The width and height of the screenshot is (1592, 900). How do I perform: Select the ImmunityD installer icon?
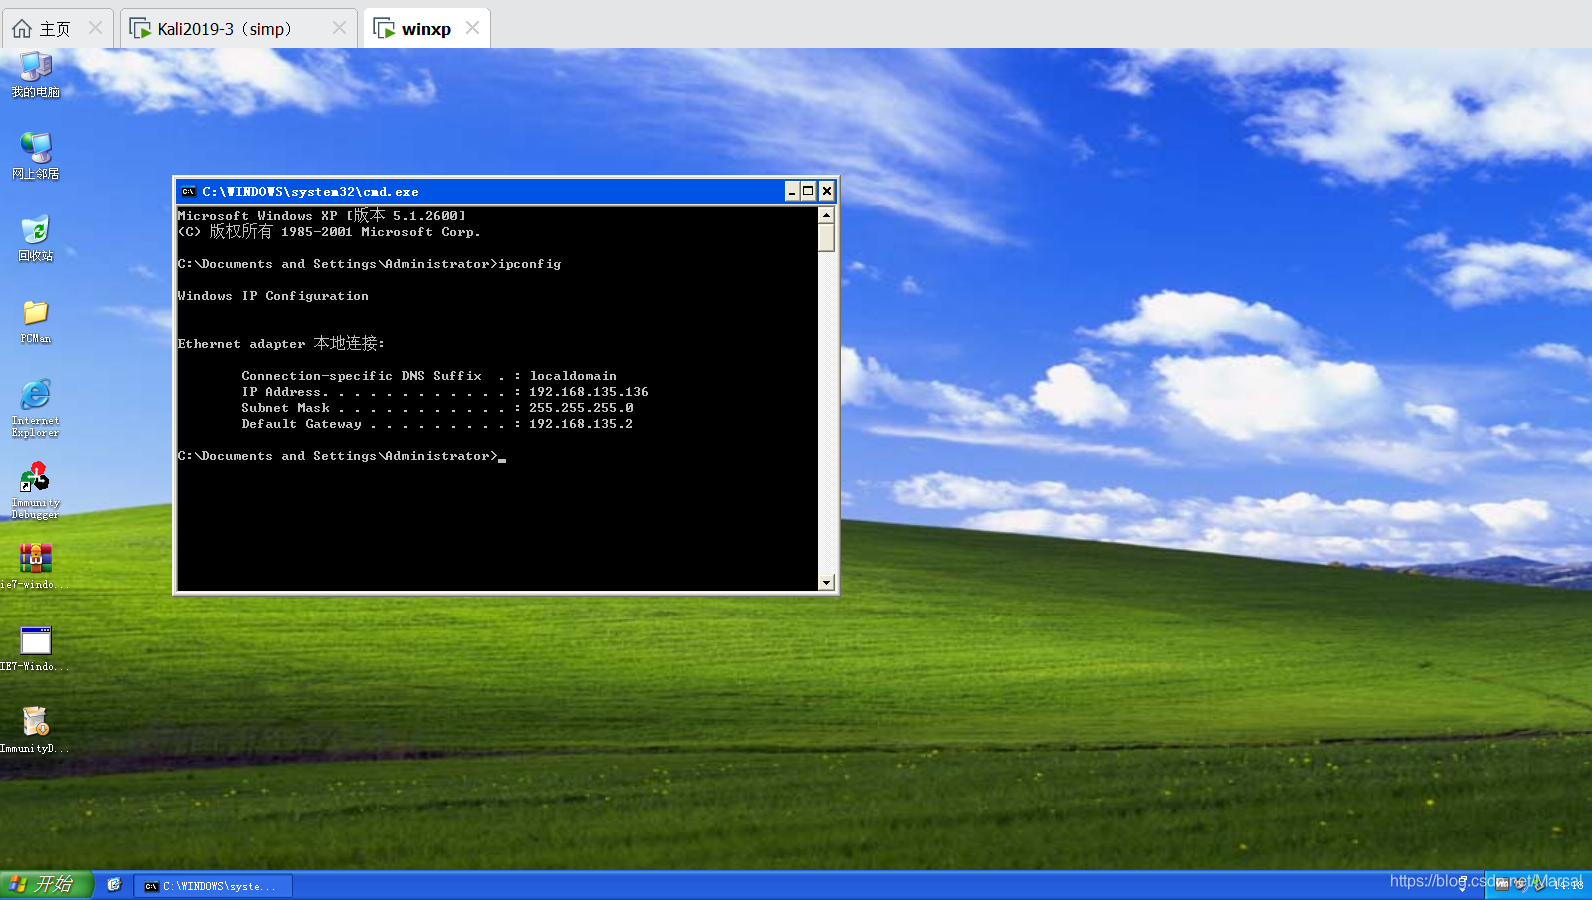[x=36, y=730]
